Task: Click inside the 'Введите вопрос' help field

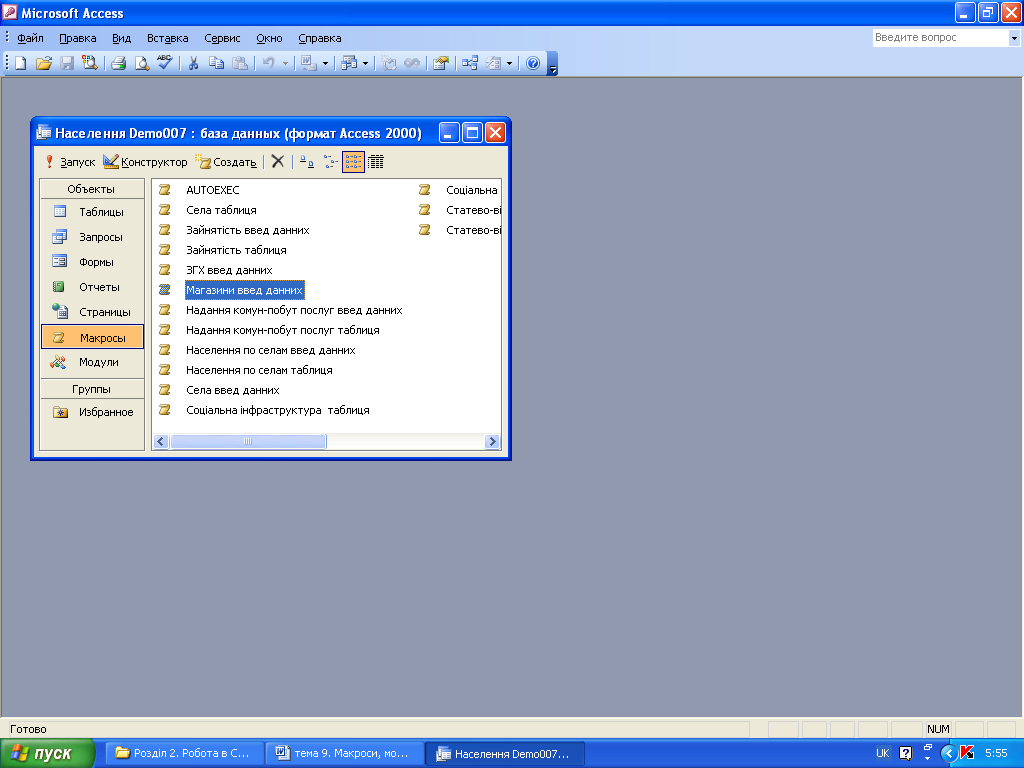Action: click(940, 38)
